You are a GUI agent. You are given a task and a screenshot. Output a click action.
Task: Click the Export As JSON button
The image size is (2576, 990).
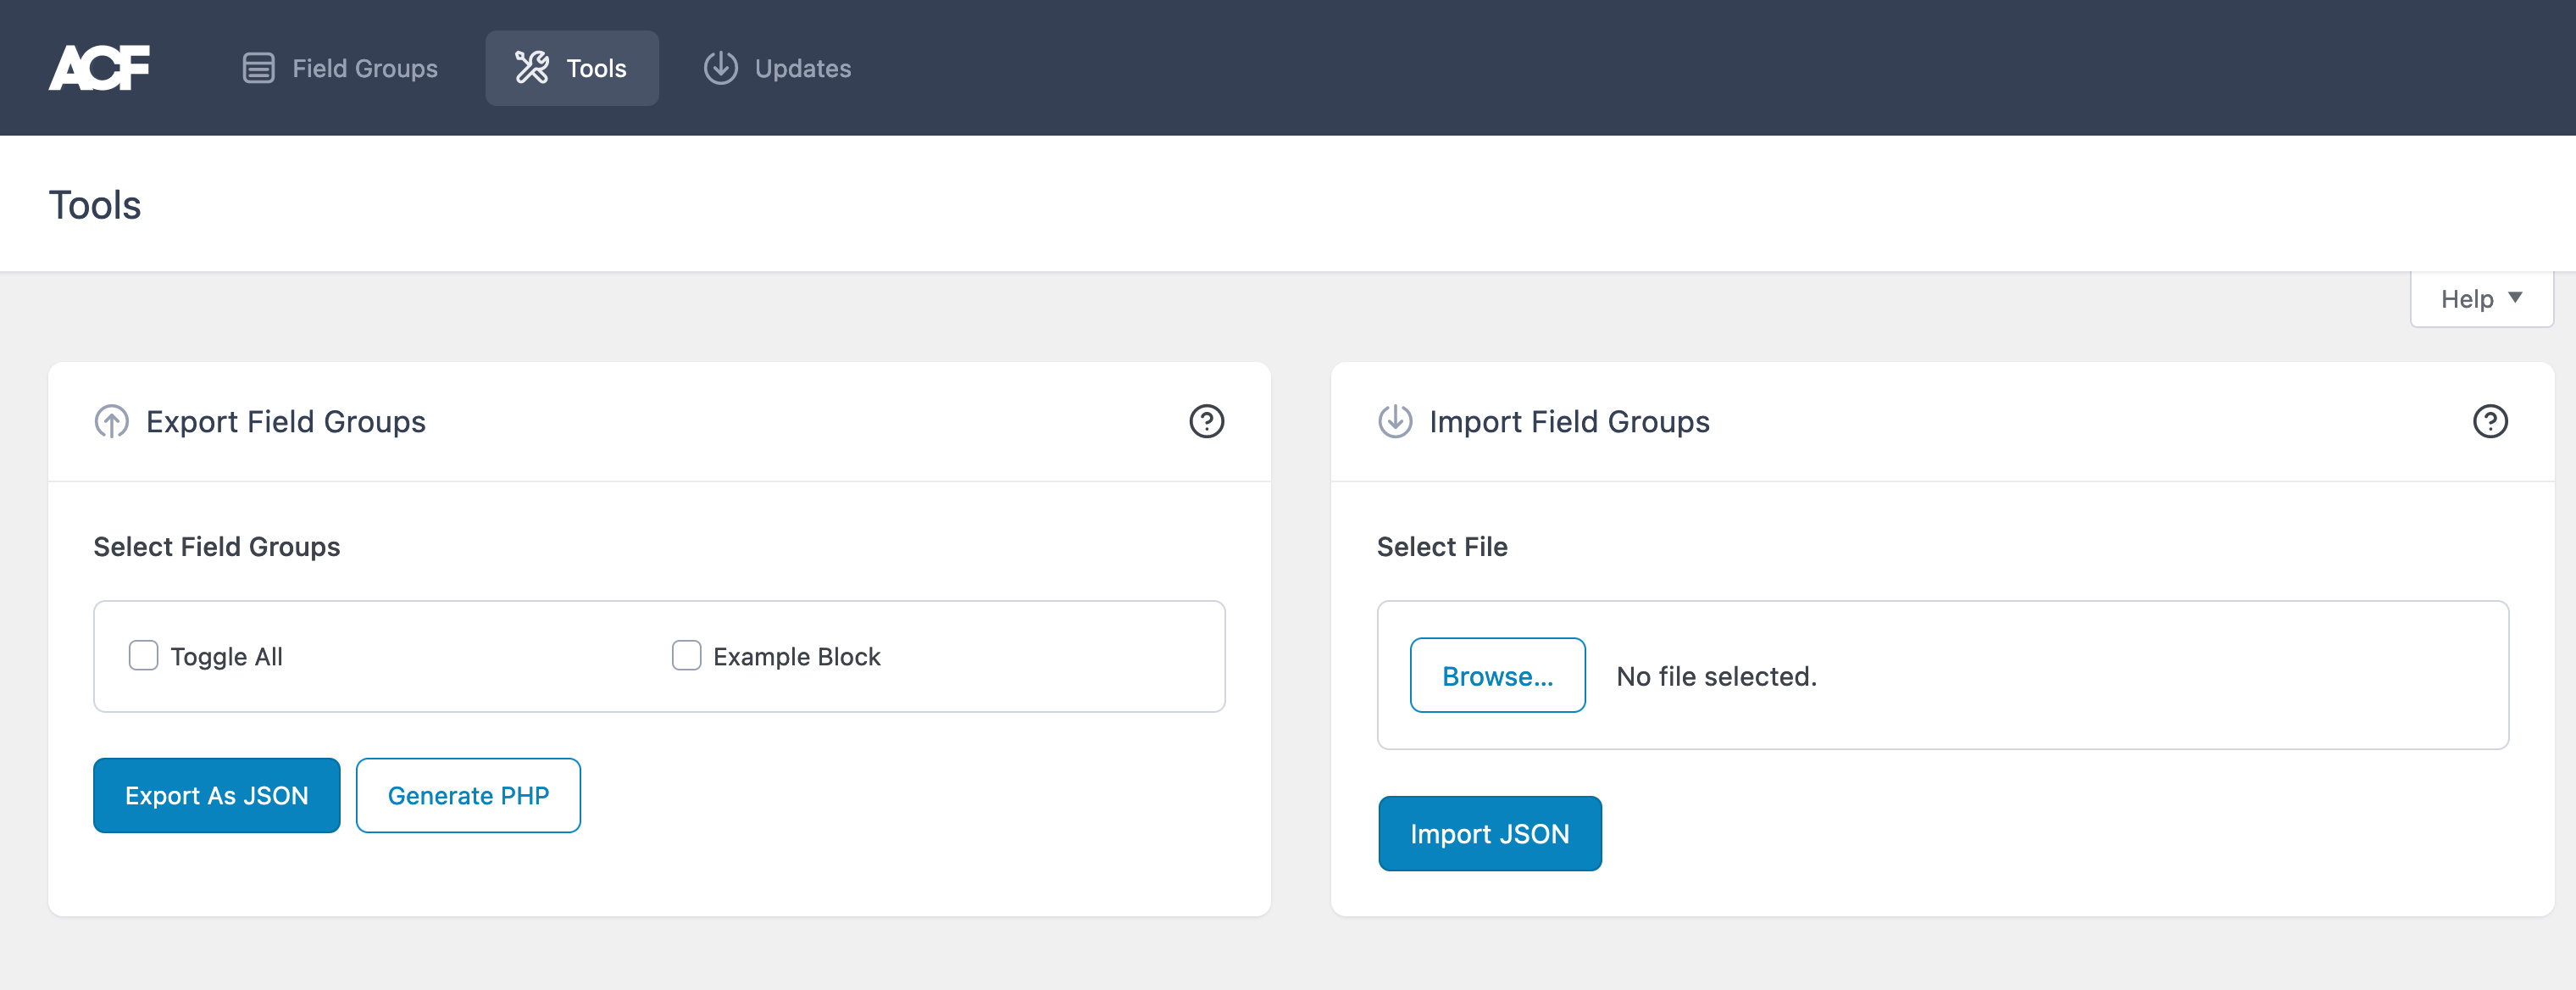216,795
